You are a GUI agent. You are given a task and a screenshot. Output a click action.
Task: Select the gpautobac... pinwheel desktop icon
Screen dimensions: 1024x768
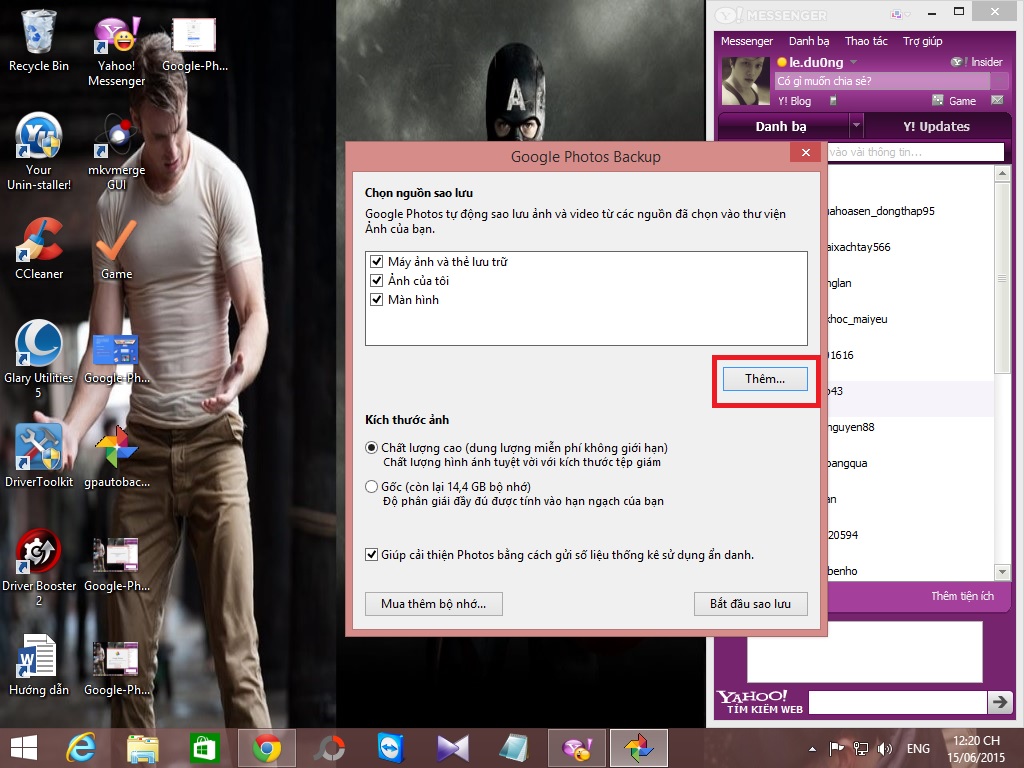coord(116,456)
